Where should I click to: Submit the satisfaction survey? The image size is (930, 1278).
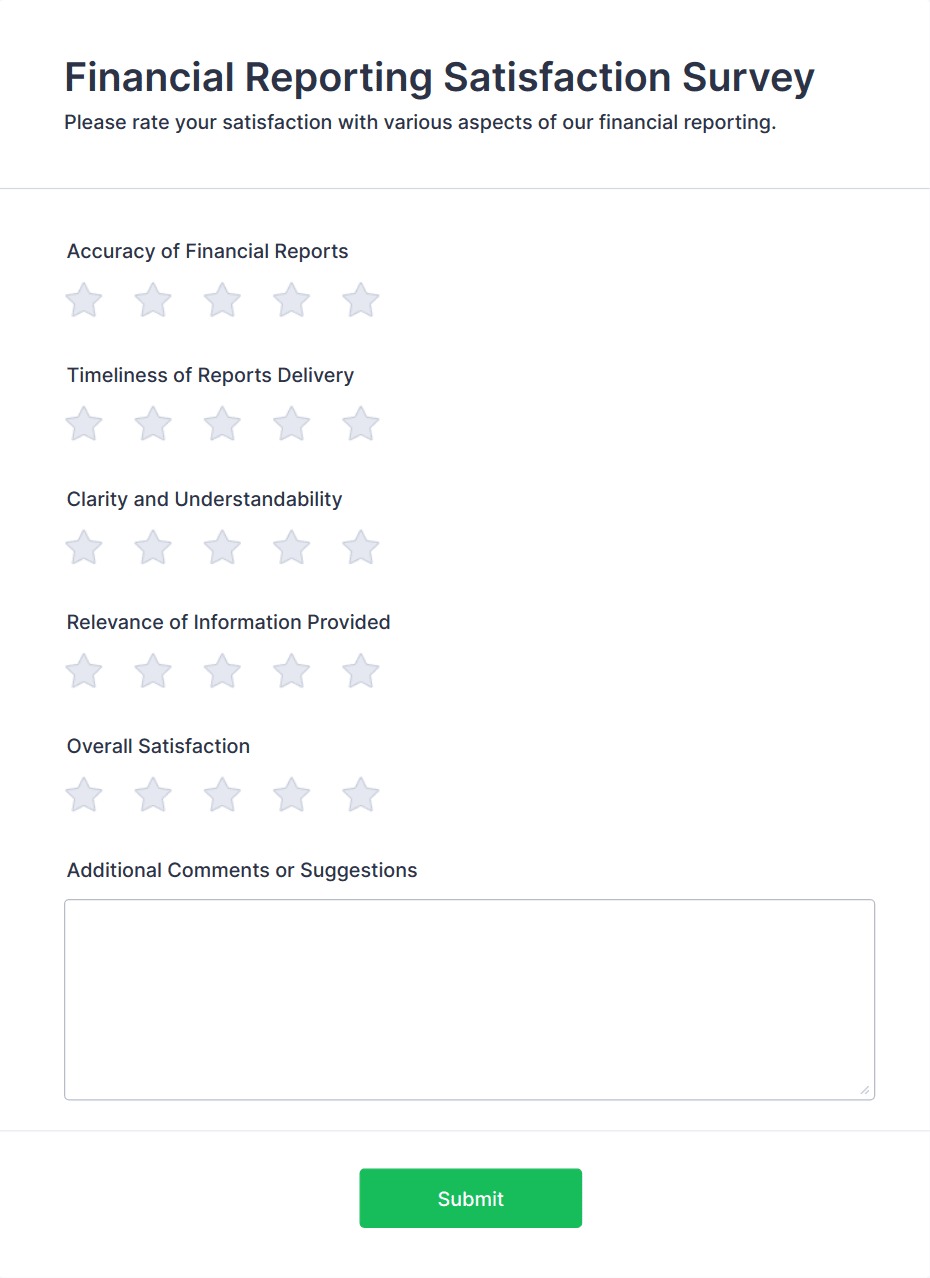tap(470, 1198)
